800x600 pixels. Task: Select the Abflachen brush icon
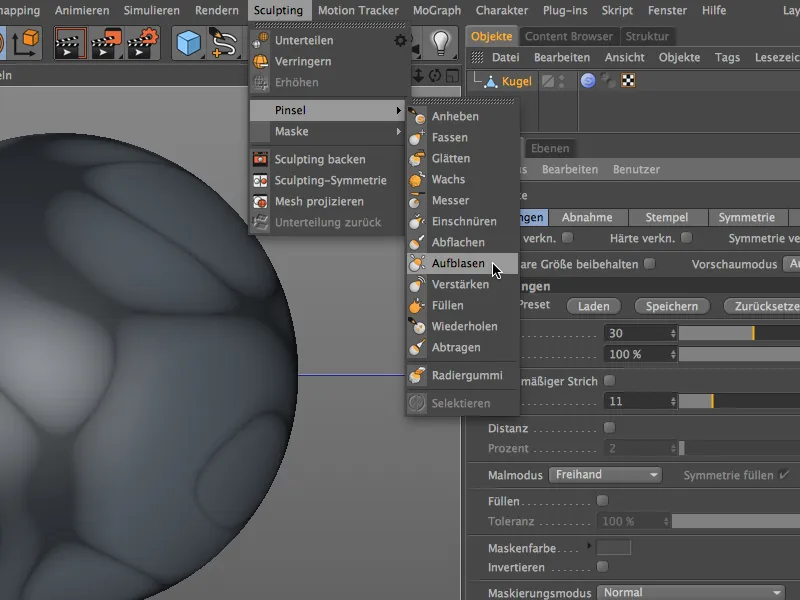[417, 242]
